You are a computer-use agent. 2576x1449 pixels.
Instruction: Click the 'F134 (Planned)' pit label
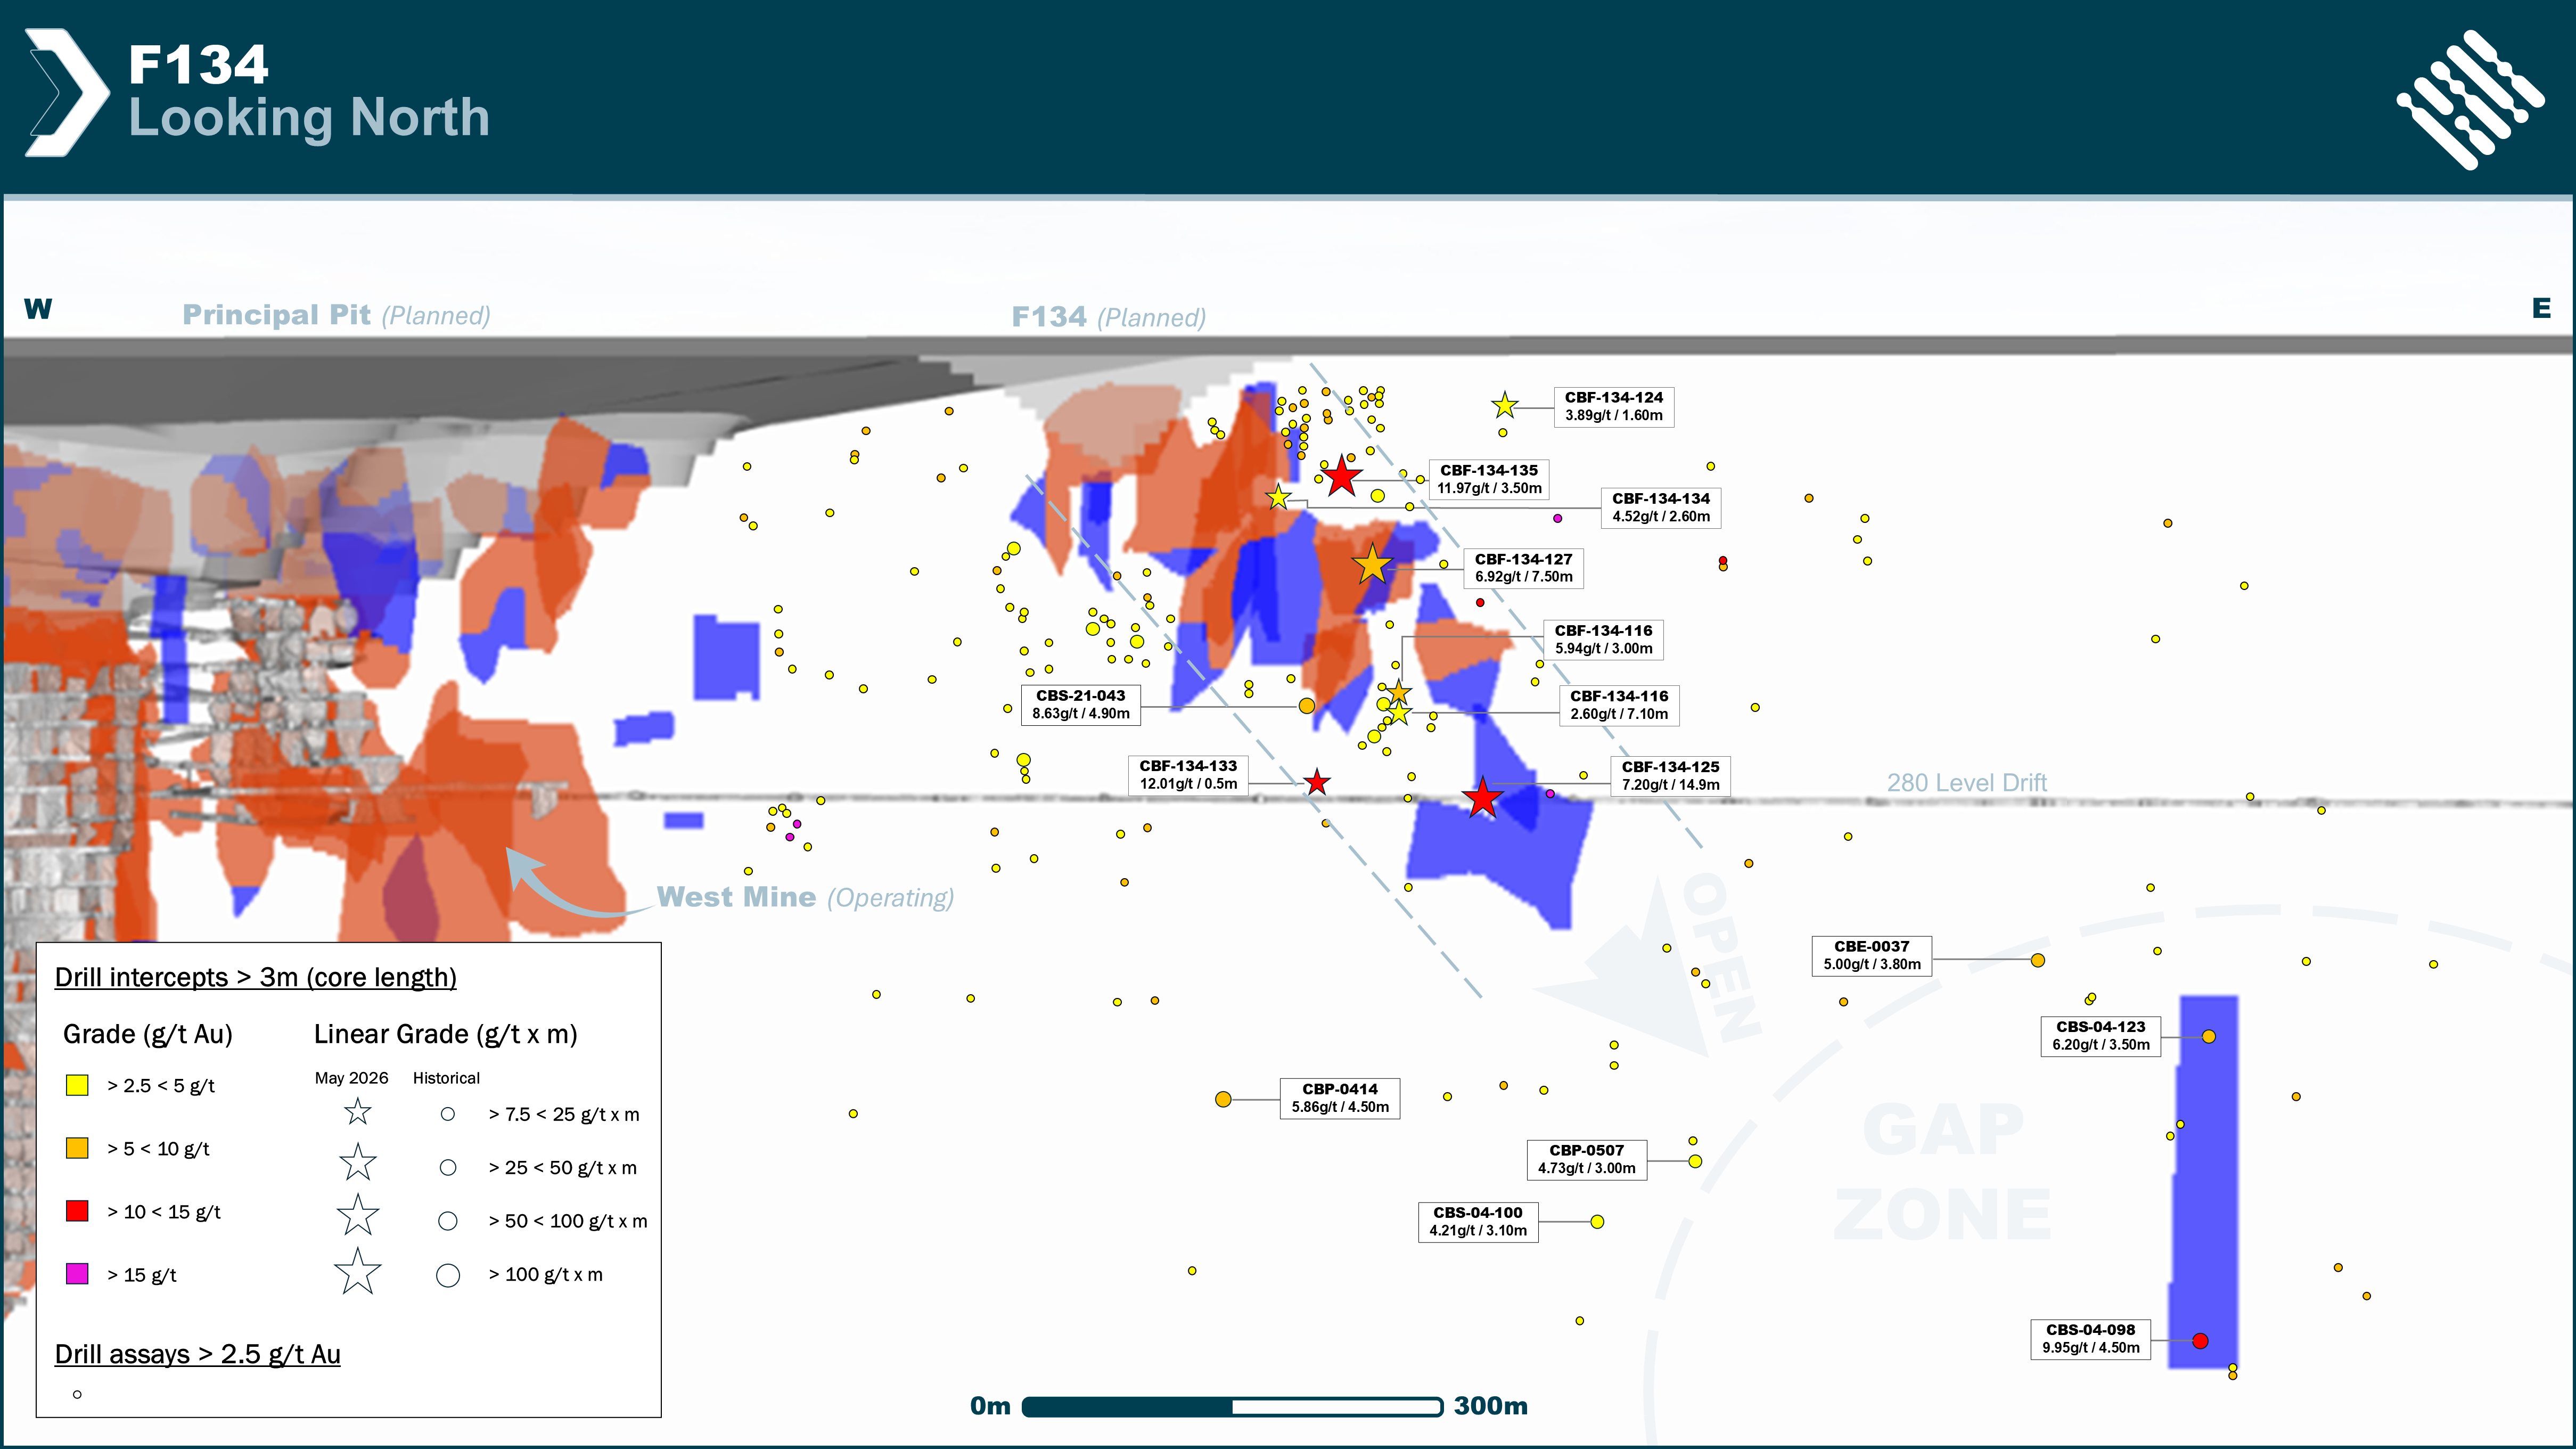point(1109,318)
